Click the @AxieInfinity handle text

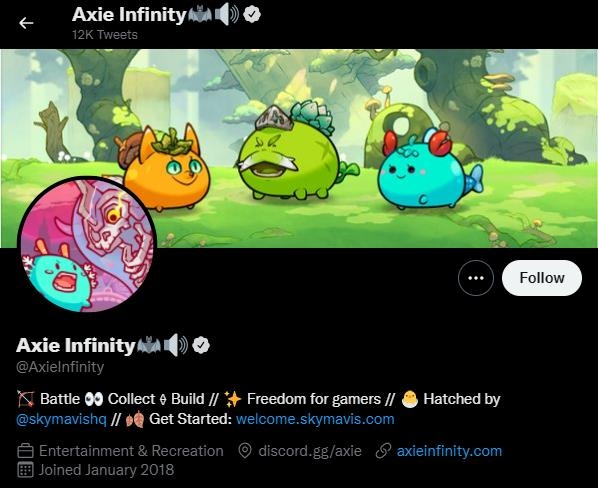click(x=60, y=367)
